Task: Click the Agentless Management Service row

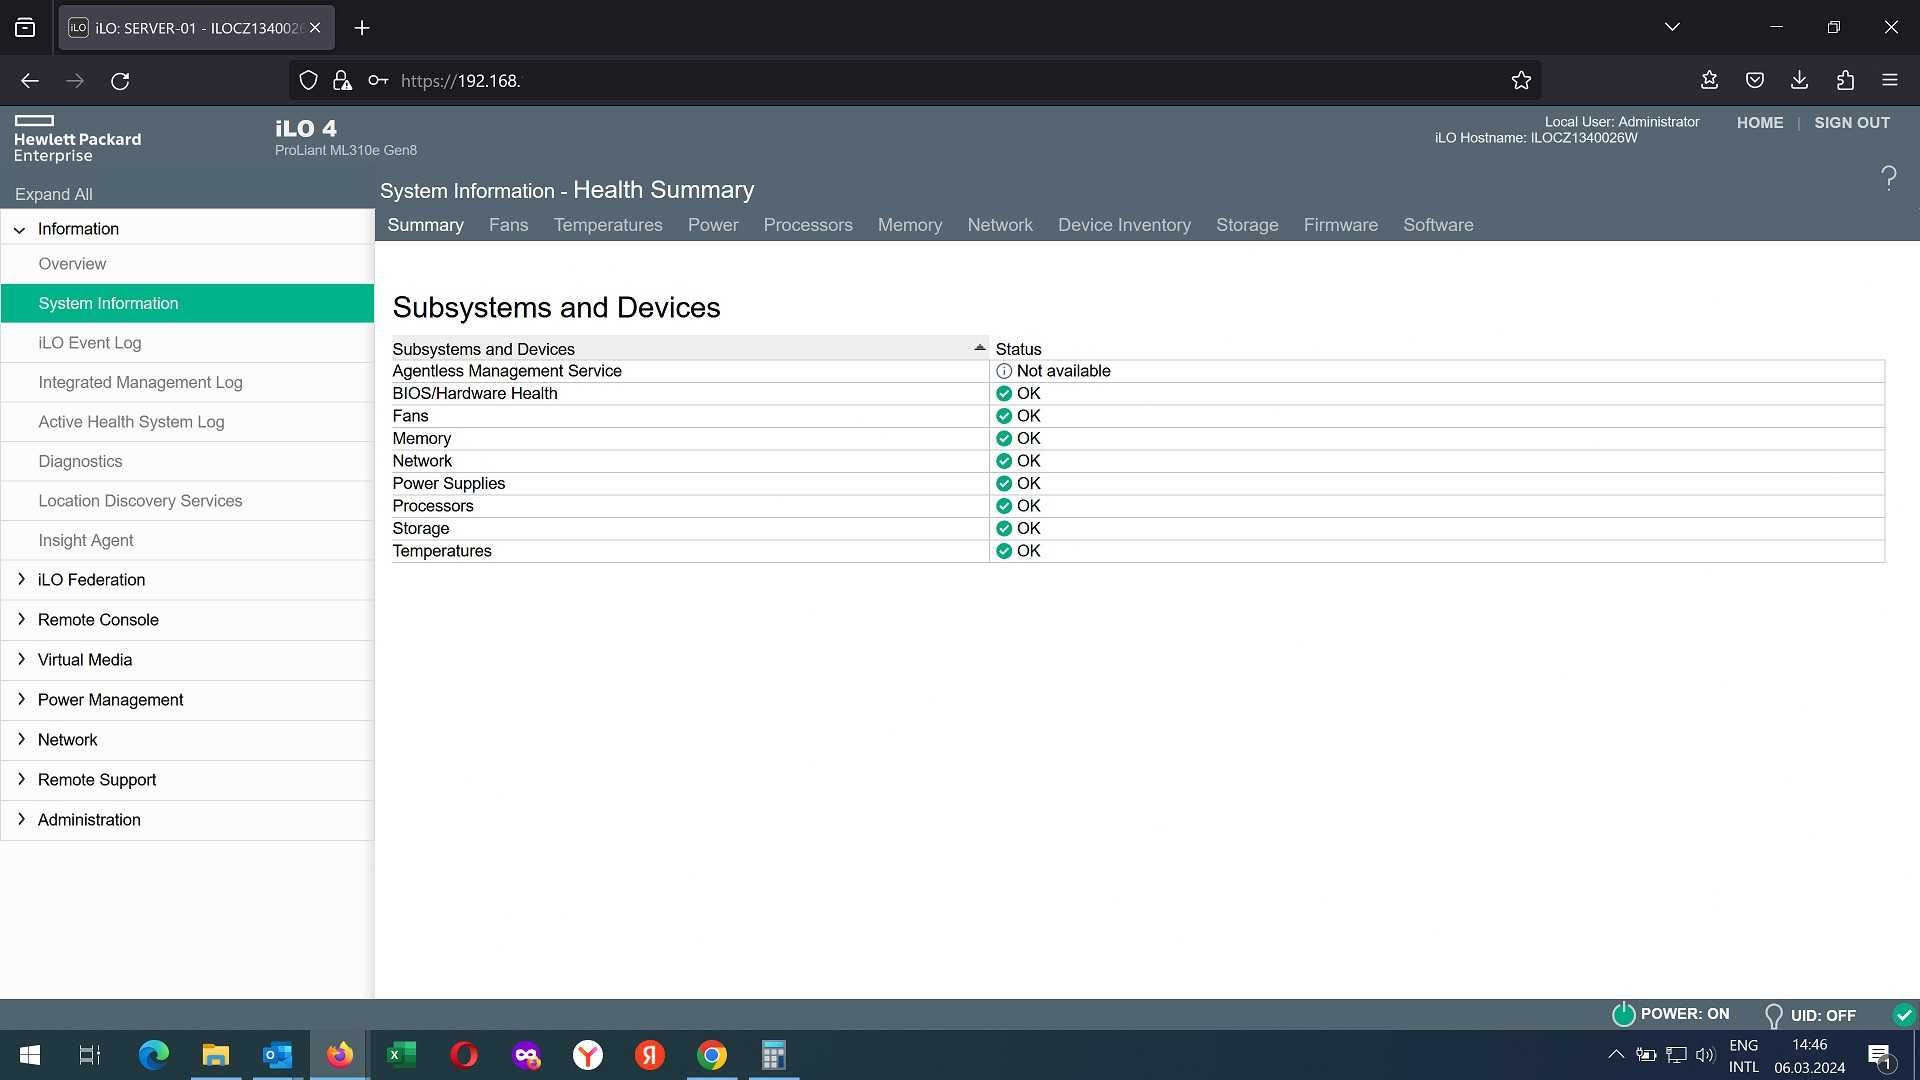Action: coord(1138,371)
